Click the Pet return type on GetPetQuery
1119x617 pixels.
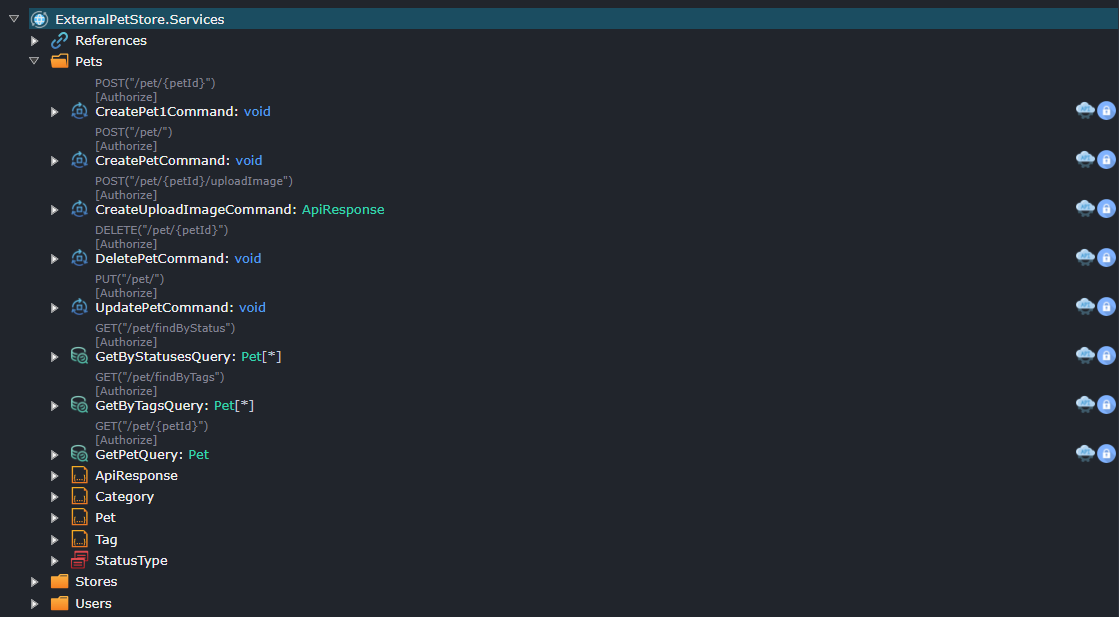pos(198,454)
